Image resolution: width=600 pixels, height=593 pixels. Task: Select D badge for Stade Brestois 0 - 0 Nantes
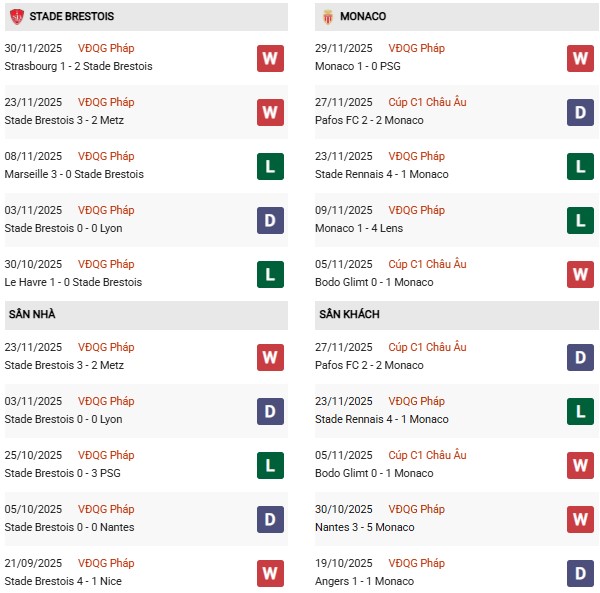coord(270,519)
